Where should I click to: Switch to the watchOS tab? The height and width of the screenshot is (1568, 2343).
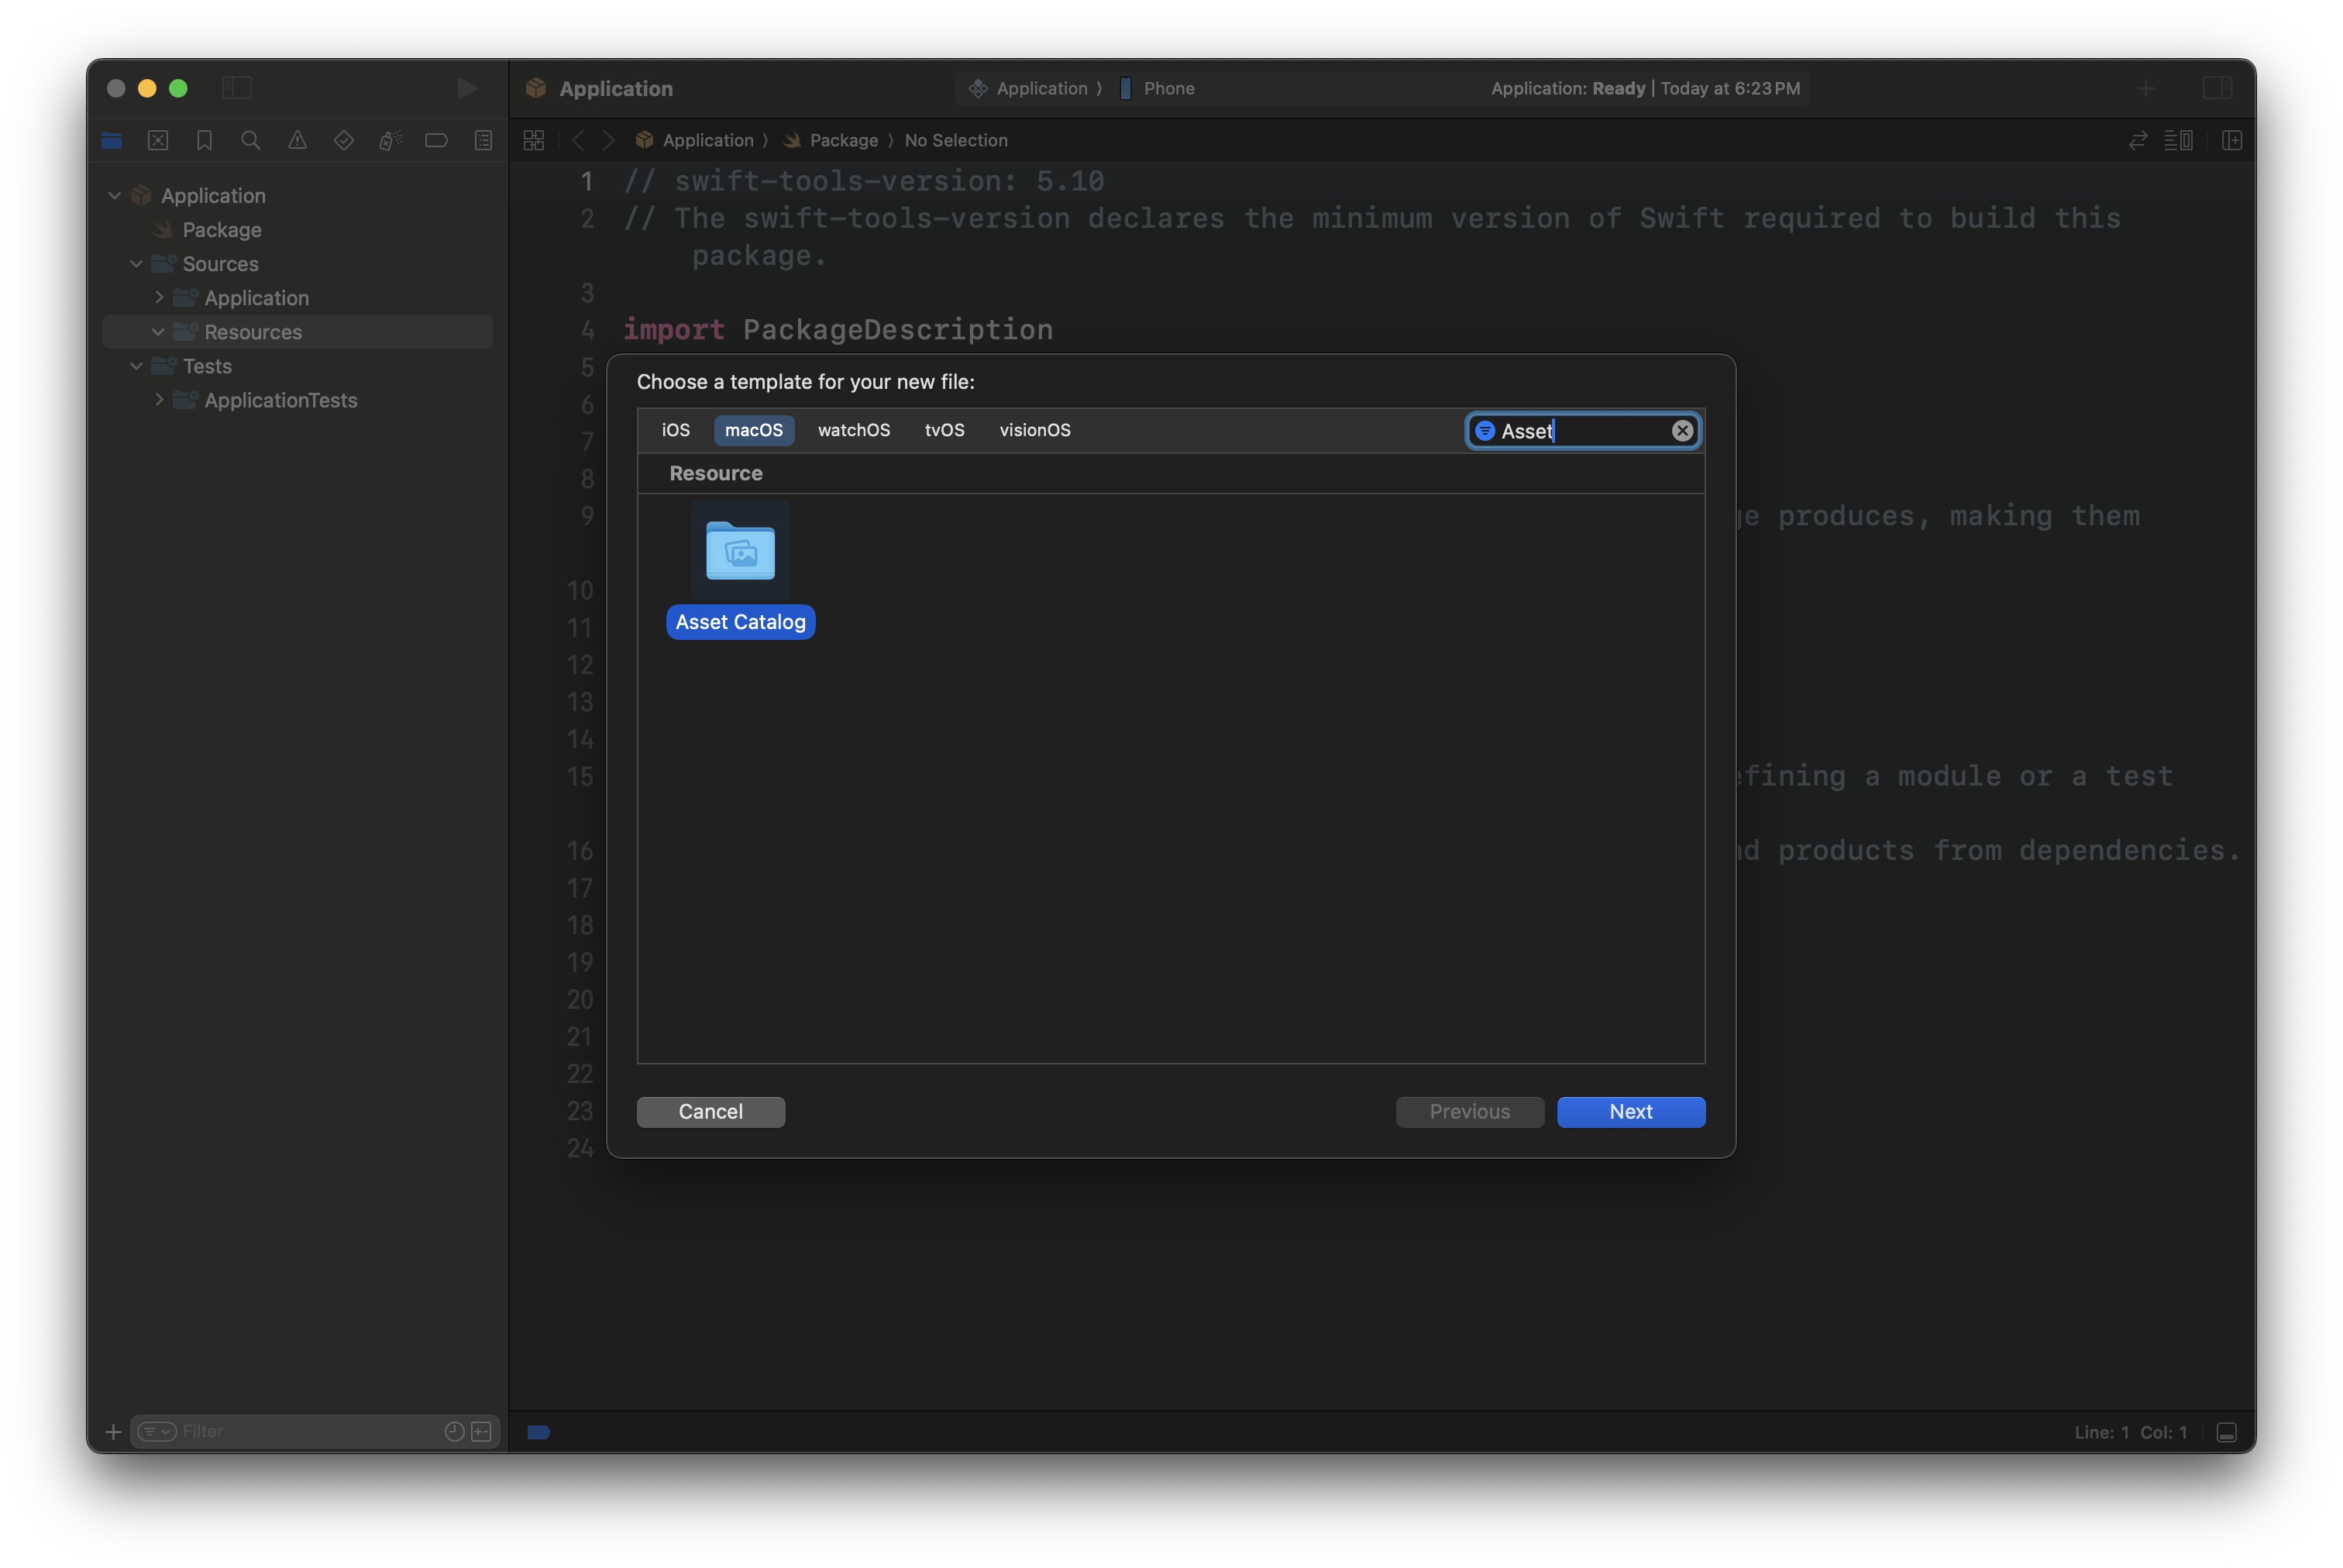pyautogui.click(x=853, y=430)
